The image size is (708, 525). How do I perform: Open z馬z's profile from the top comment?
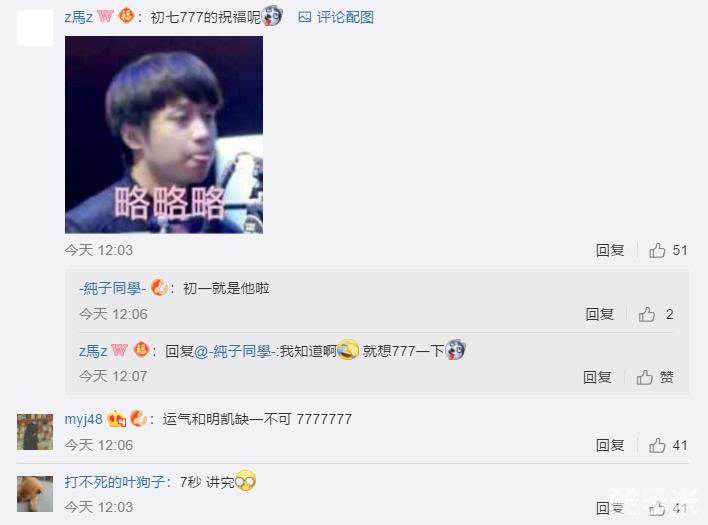[x=79, y=17]
